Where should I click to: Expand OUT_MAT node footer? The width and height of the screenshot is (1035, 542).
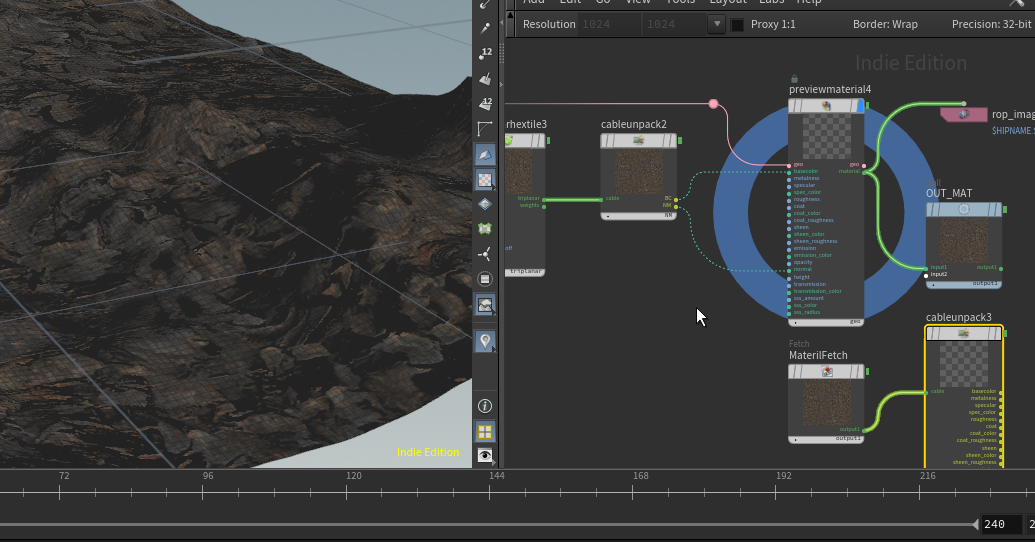click(964, 284)
